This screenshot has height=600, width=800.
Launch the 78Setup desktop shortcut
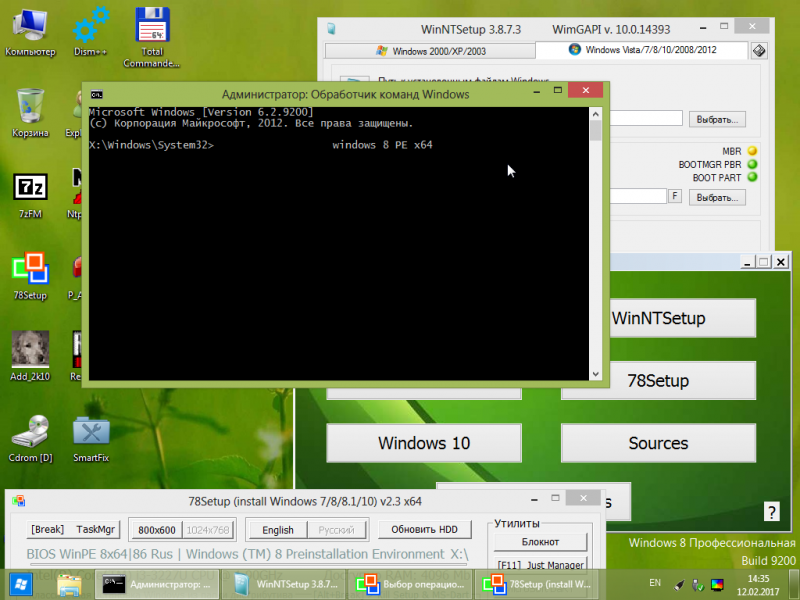(x=30, y=276)
